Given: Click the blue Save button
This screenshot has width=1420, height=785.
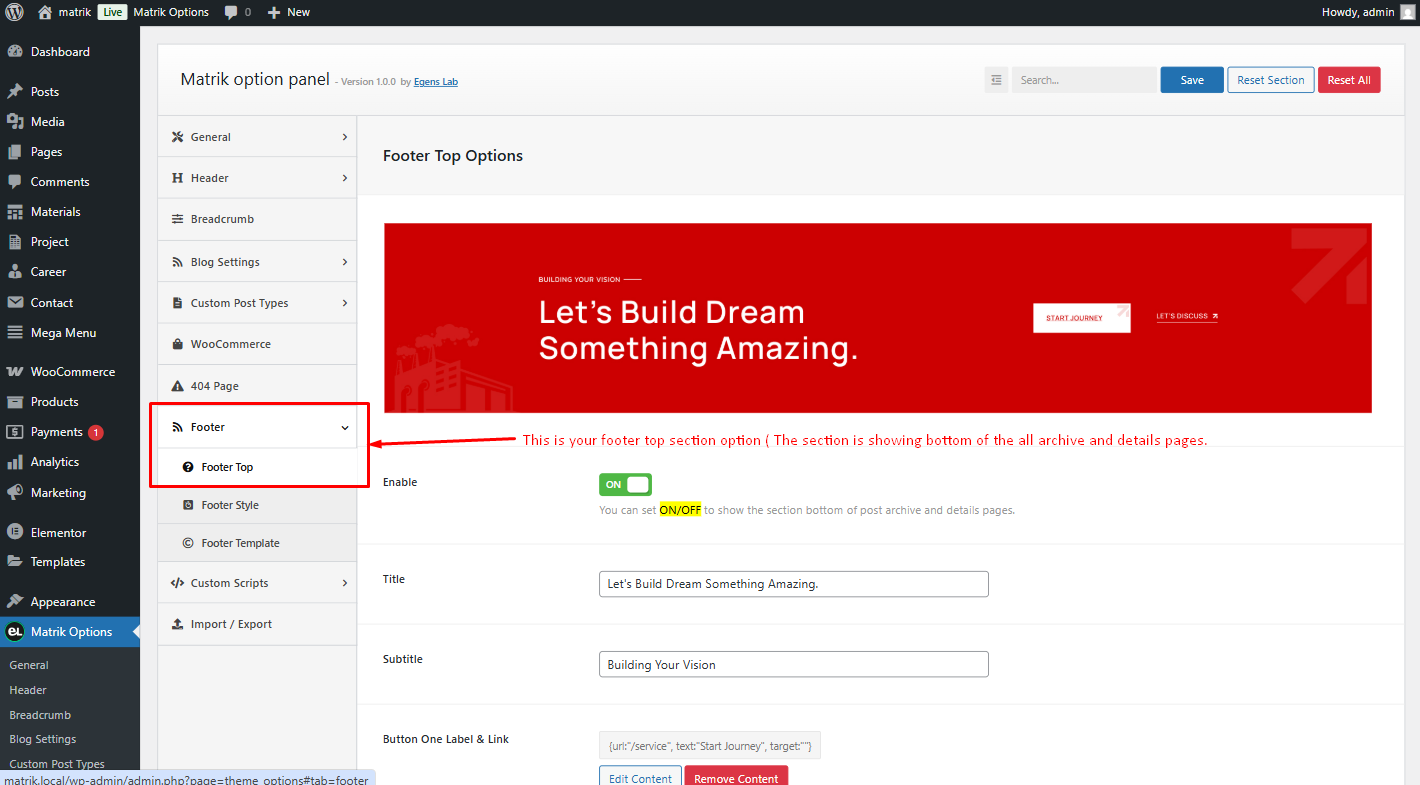Looking at the screenshot, I should [x=1192, y=80].
